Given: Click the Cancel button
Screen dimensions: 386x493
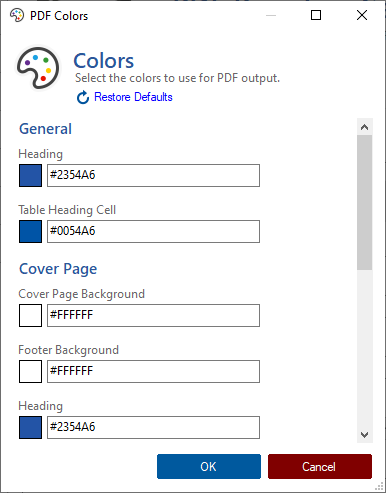Looking at the screenshot, I should [x=320, y=466].
